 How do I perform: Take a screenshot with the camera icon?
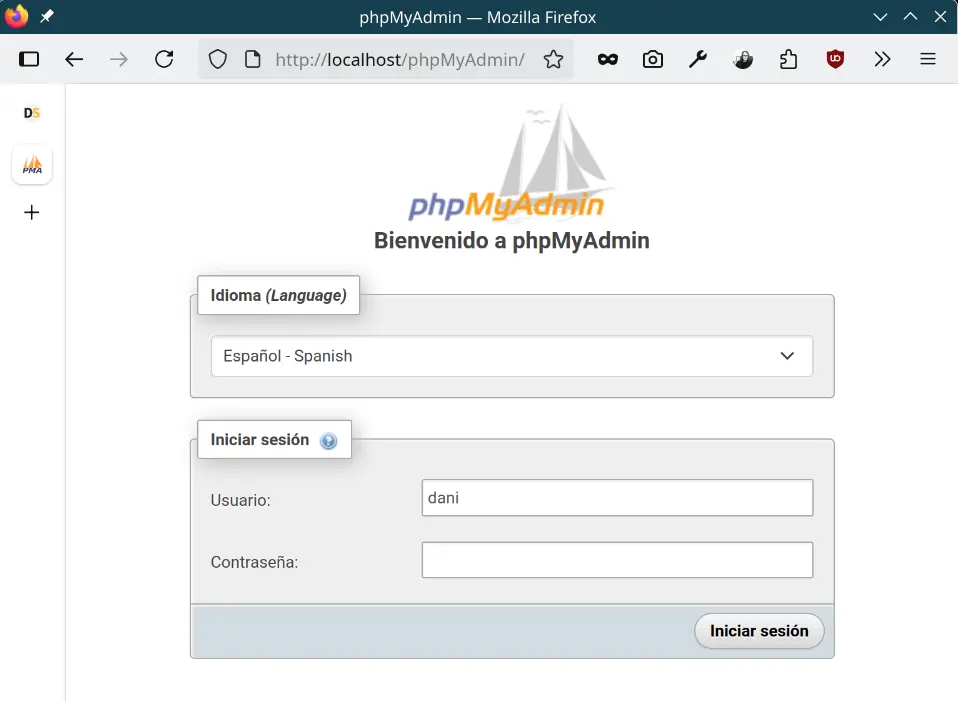coord(653,59)
